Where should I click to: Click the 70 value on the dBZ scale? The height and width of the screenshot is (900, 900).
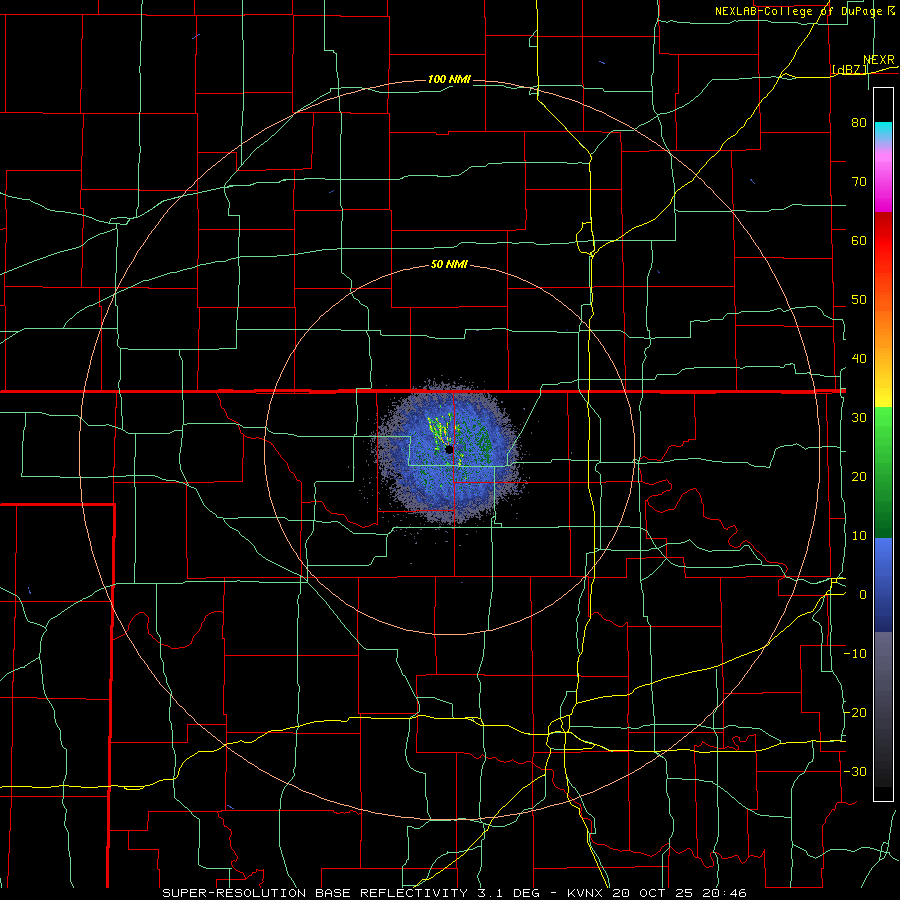point(859,182)
